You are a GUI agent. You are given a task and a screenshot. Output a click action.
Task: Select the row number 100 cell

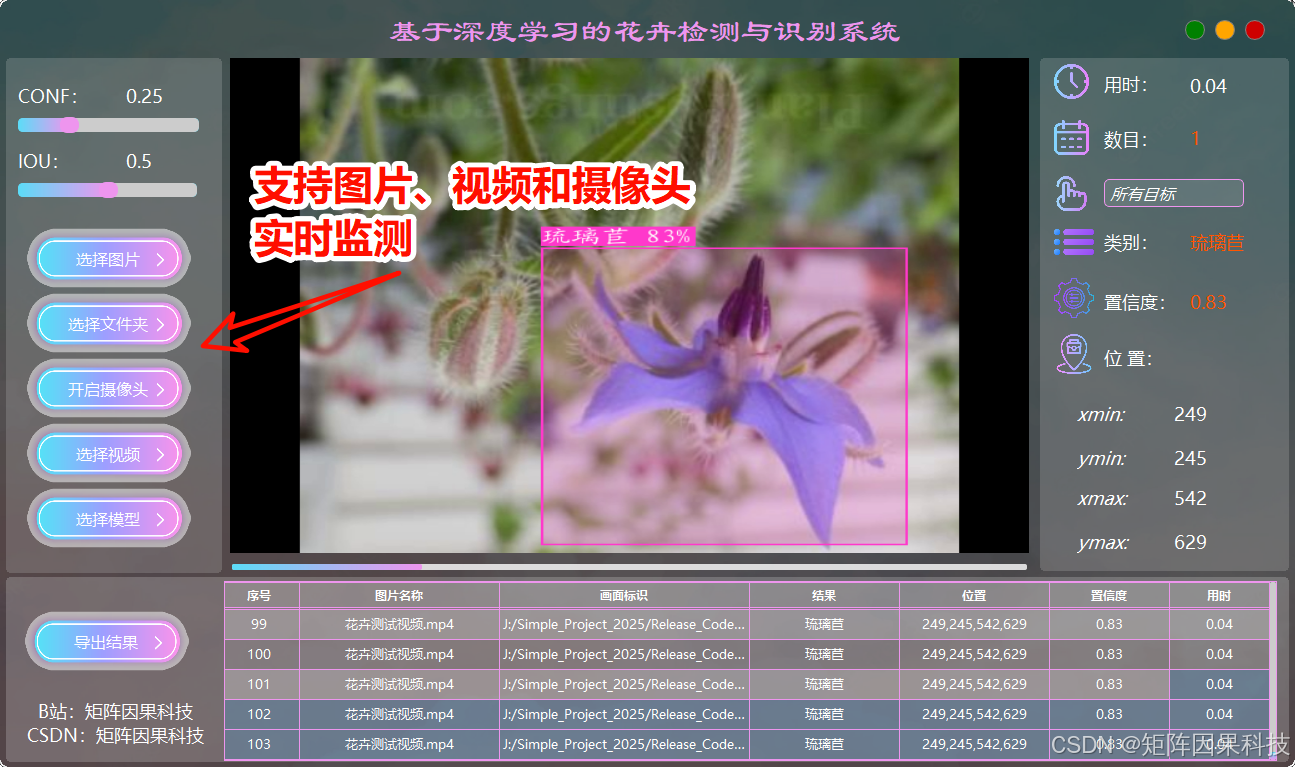point(259,654)
